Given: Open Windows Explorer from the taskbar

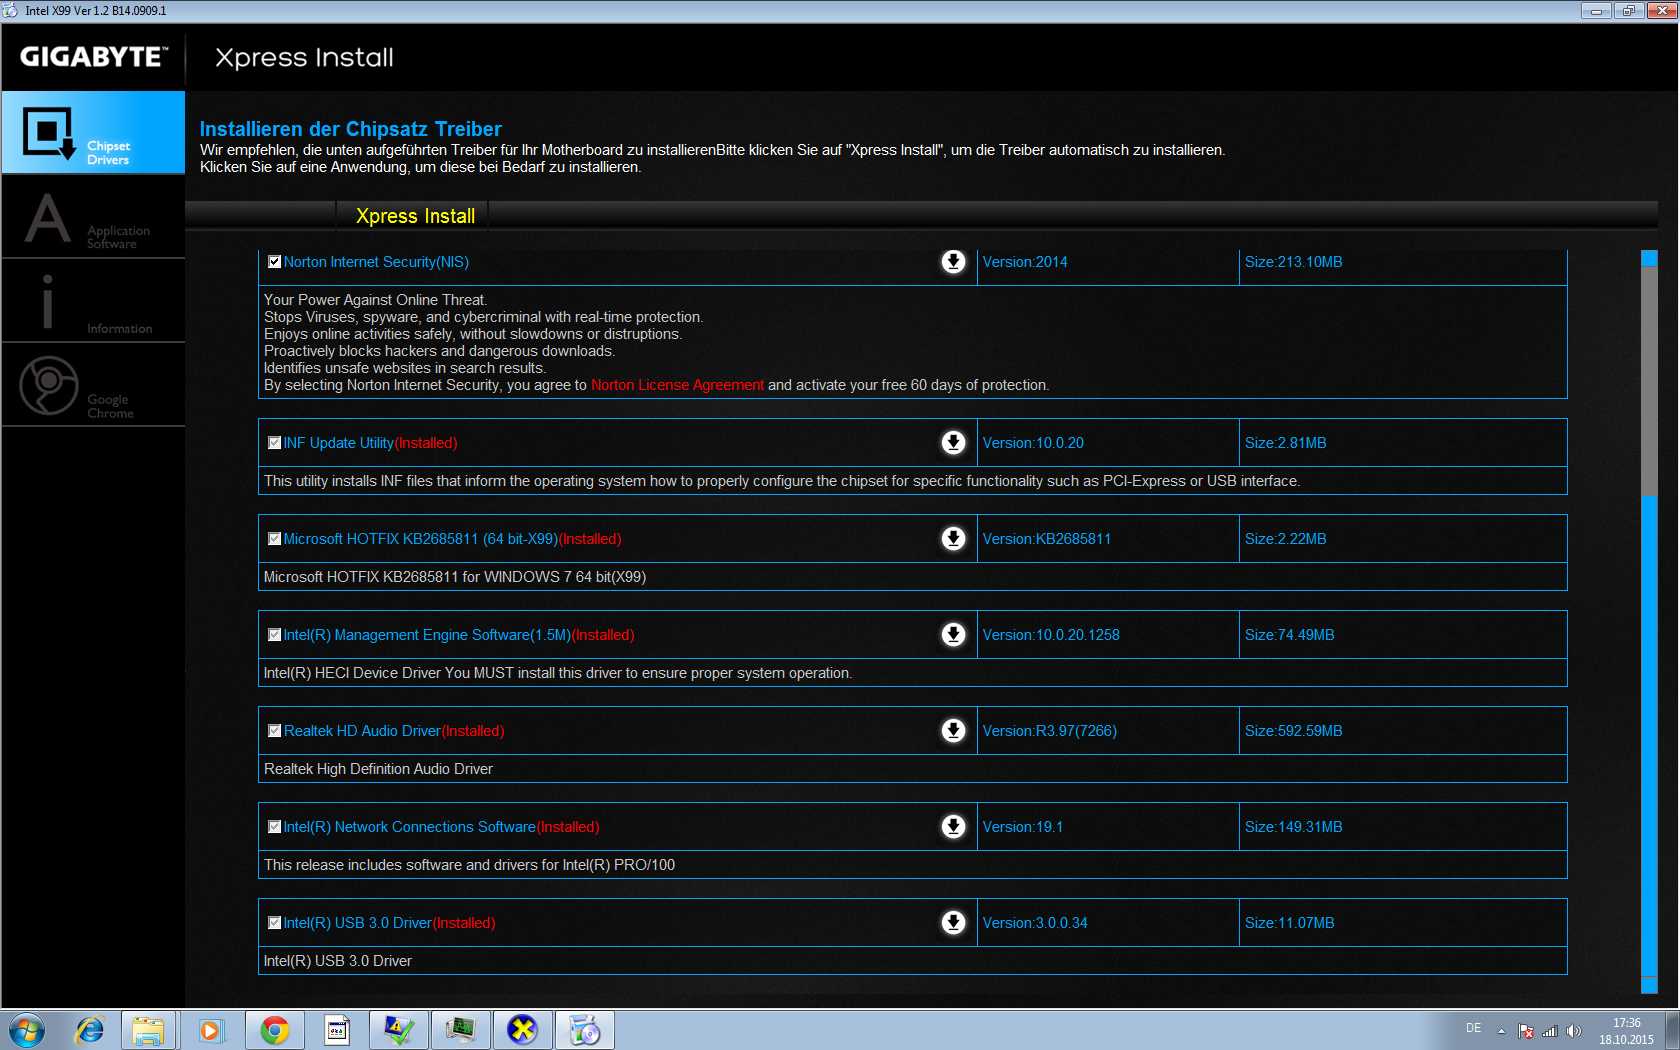Looking at the screenshot, I should click(149, 1030).
